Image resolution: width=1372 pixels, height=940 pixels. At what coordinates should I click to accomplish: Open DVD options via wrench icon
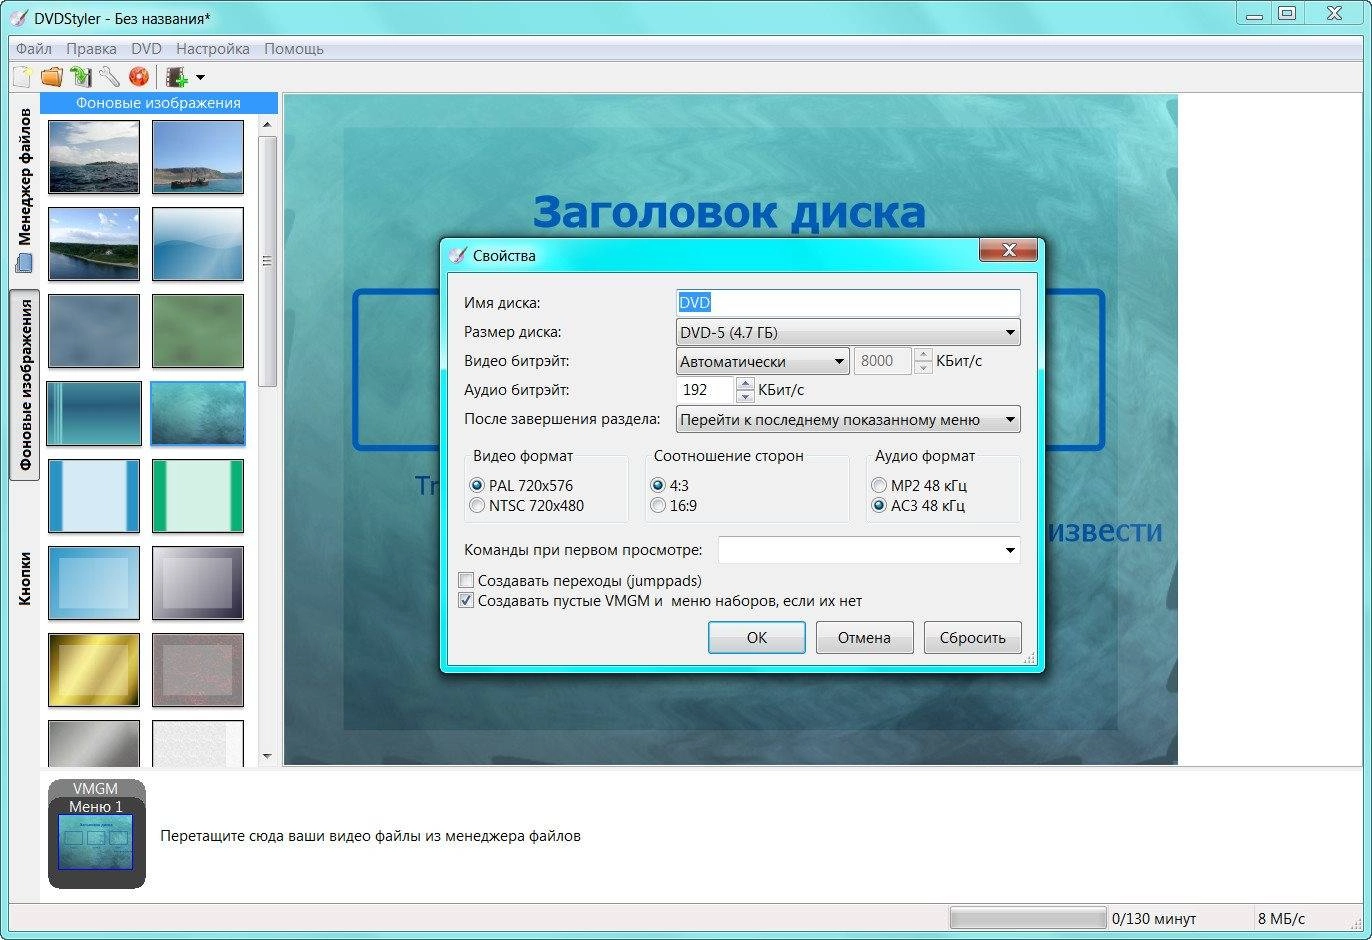(x=109, y=76)
